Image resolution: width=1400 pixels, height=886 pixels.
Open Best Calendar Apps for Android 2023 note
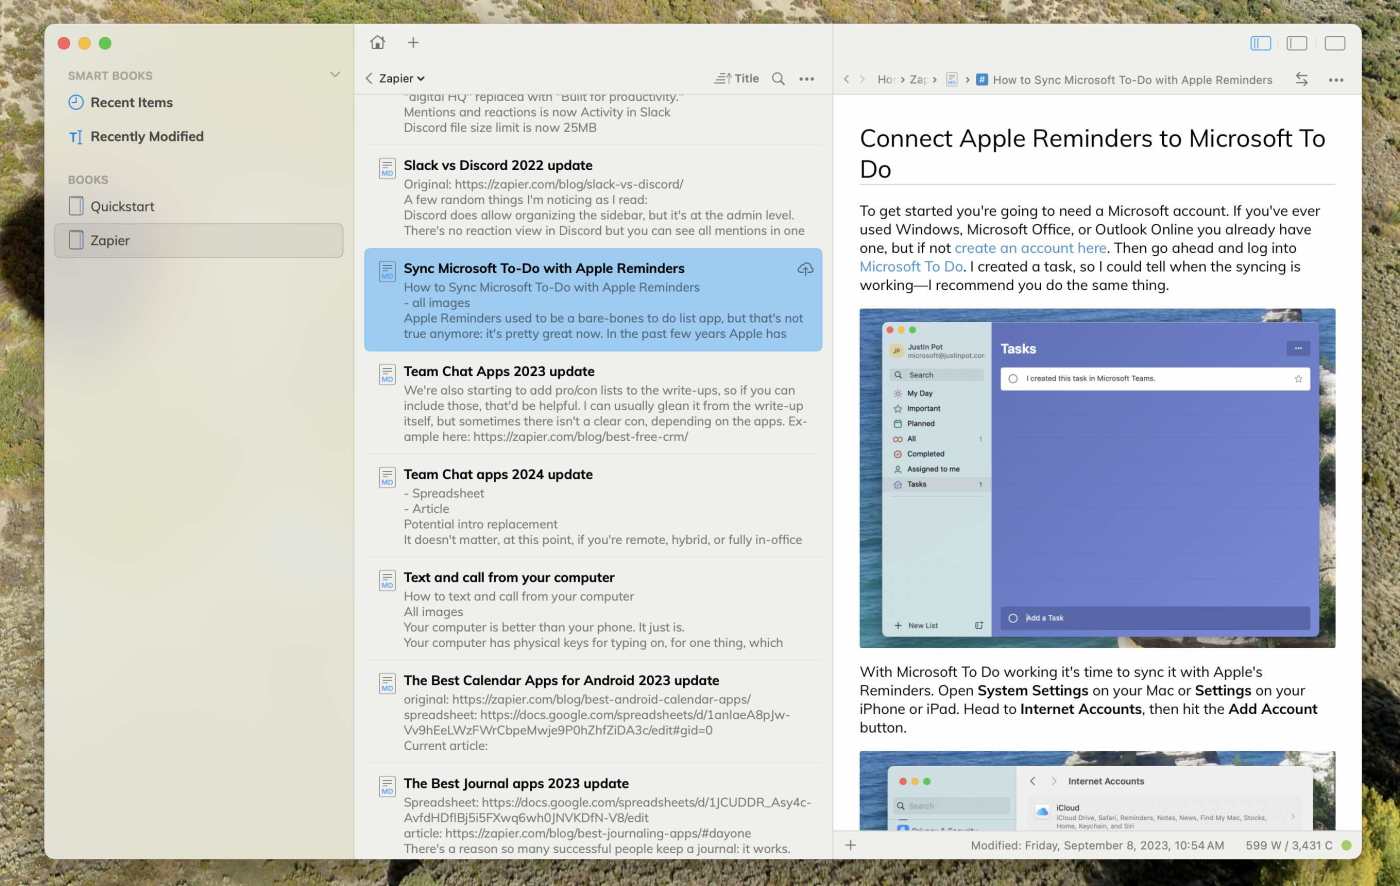click(x=593, y=712)
